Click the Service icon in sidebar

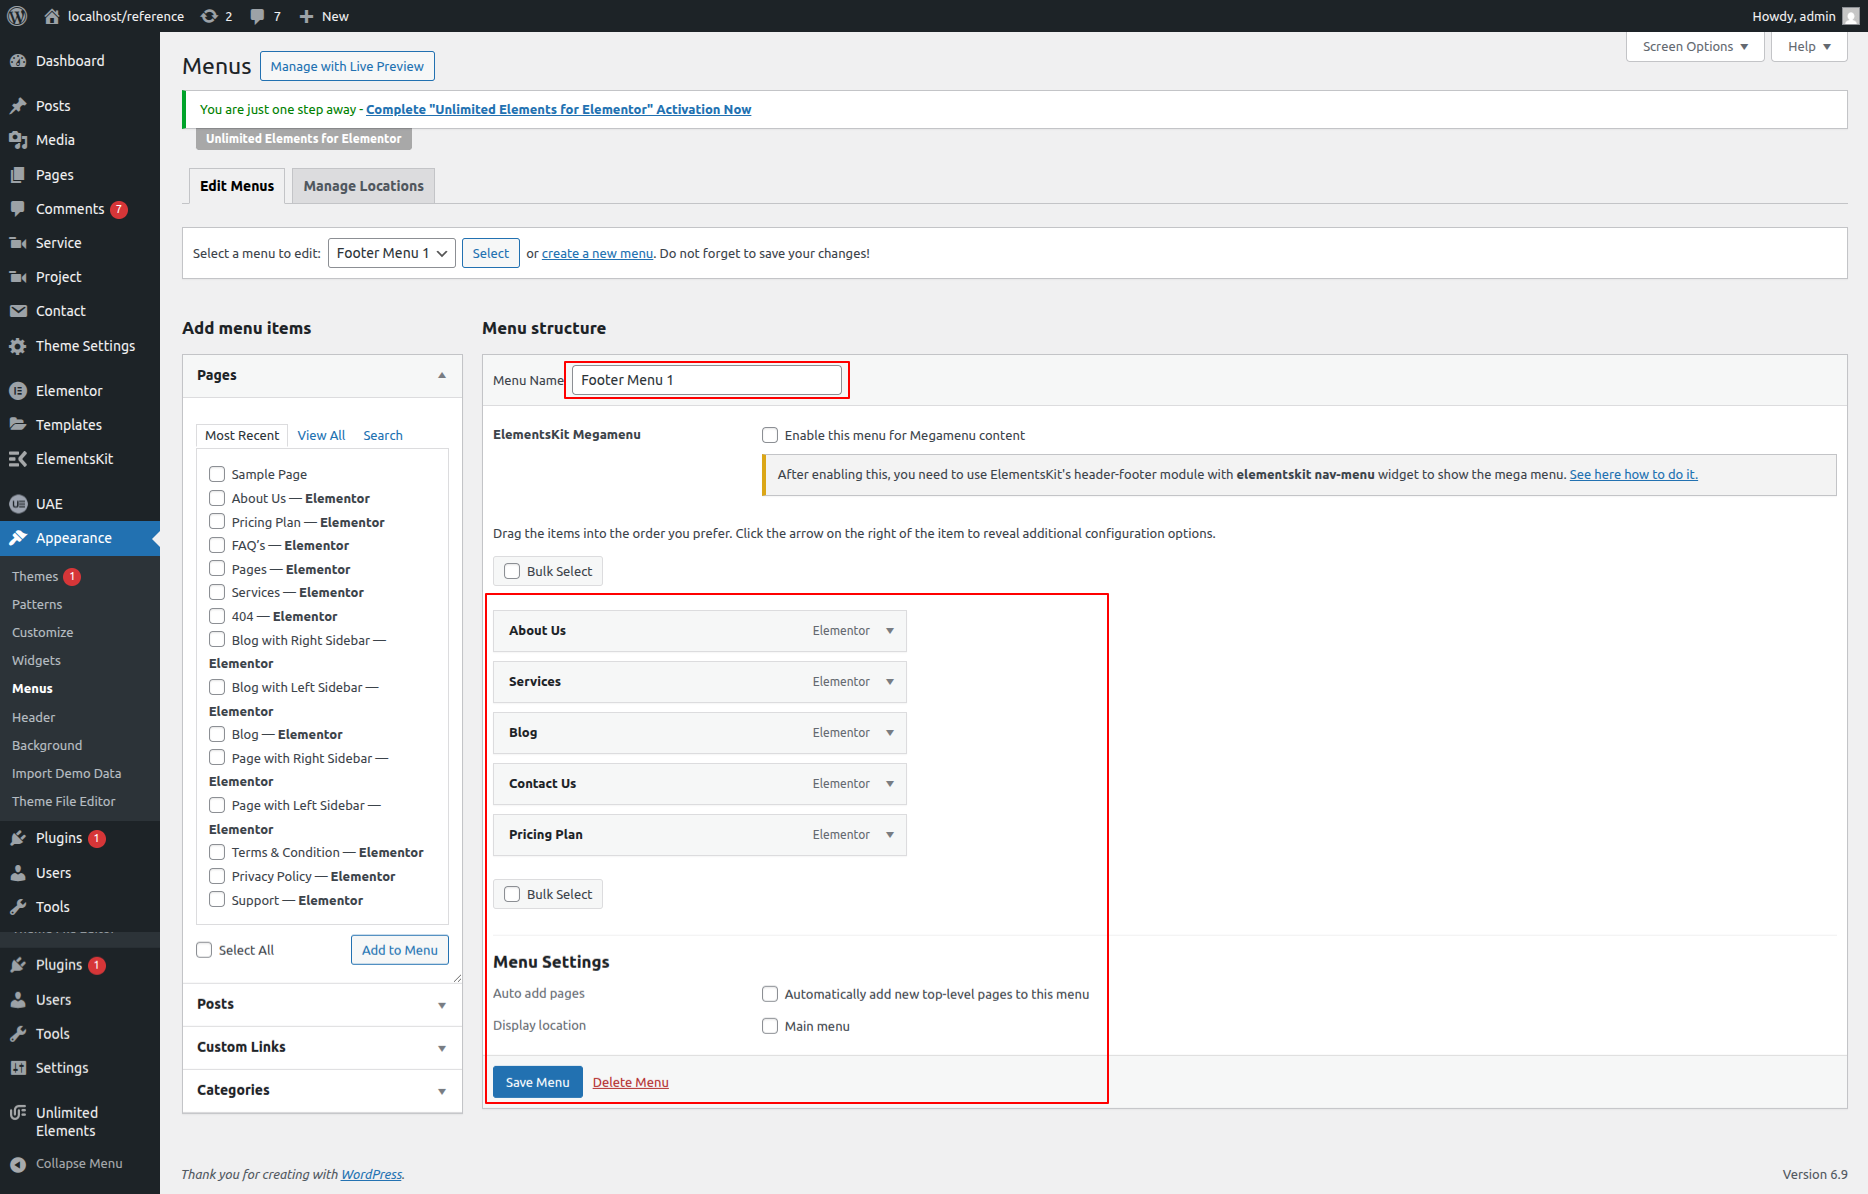18,243
